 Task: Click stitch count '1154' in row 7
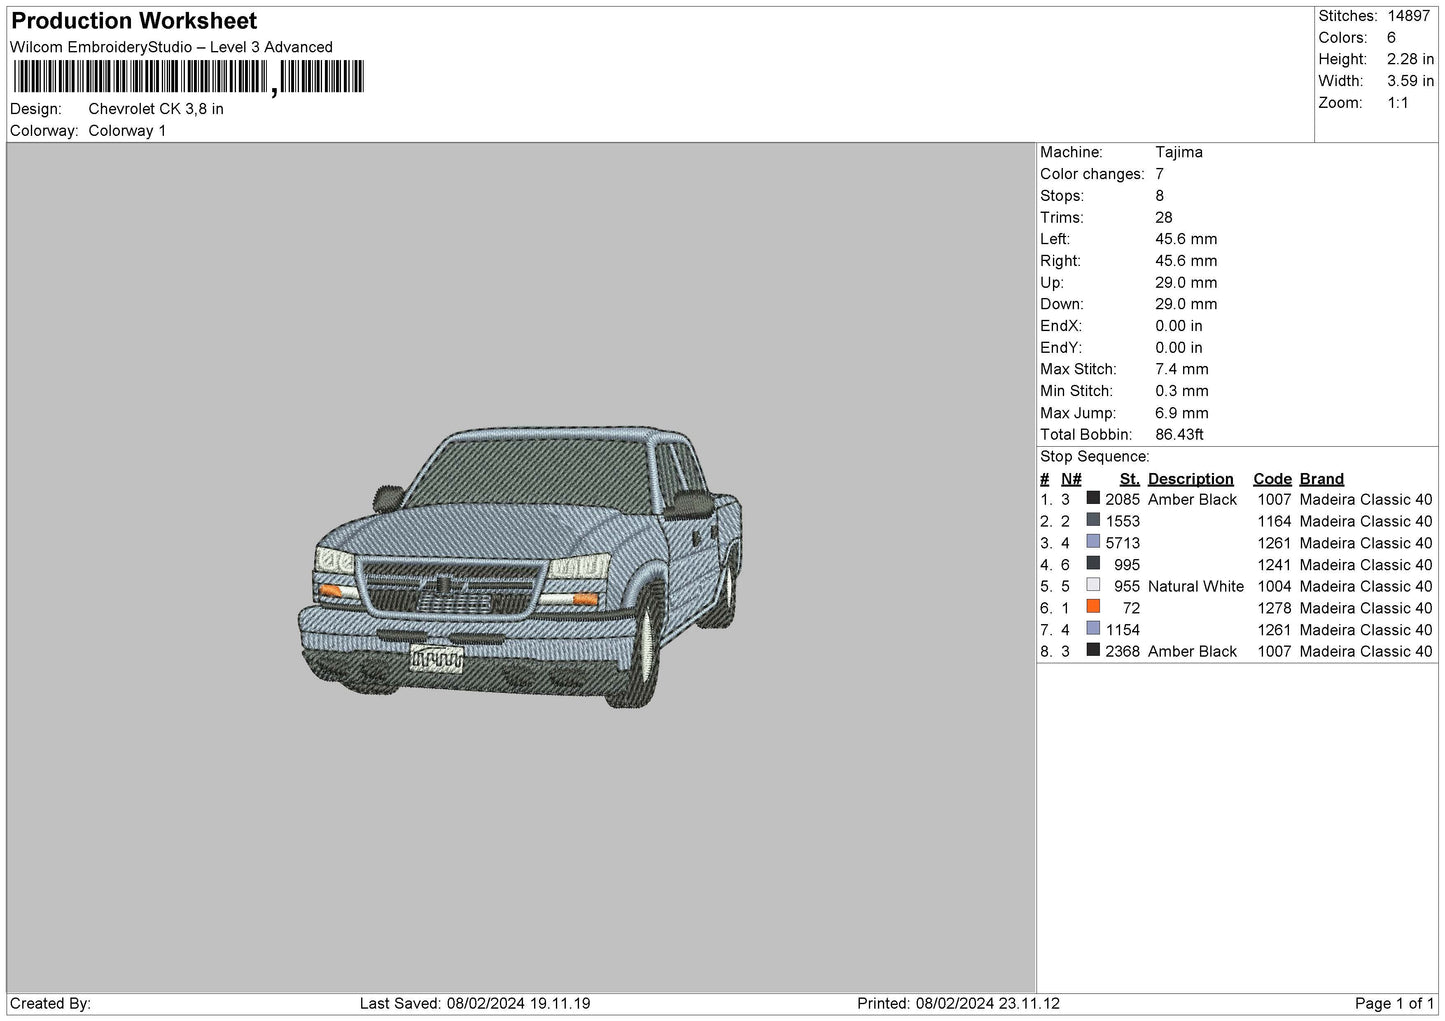click(1122, 630)
